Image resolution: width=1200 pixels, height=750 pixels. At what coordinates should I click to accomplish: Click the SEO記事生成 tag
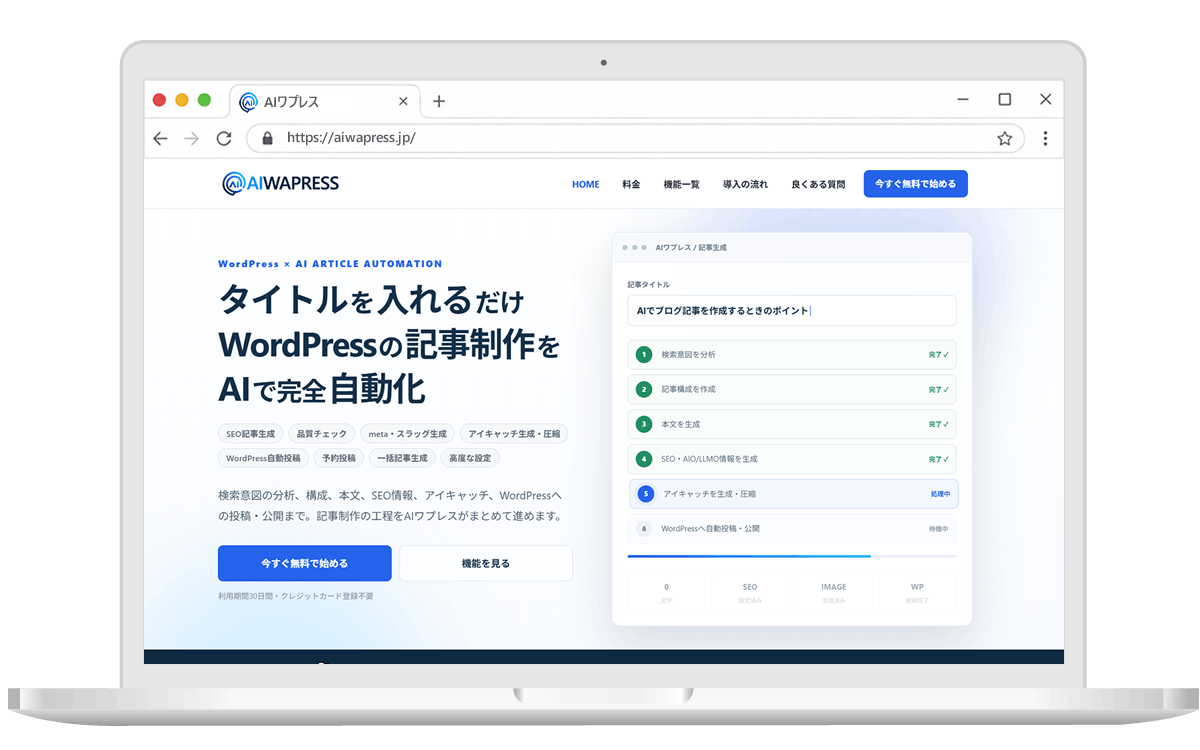pyautogui.click(x=250, y=434)
